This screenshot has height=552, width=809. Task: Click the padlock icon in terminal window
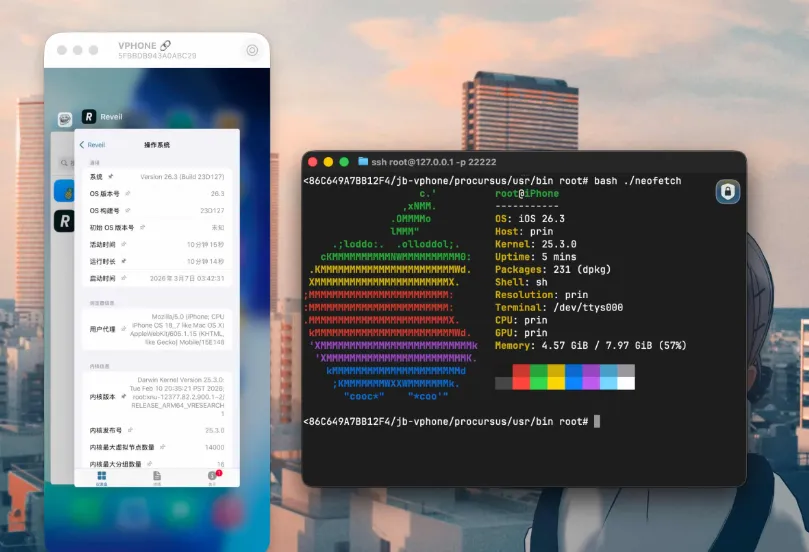click(x=727, y=192)
